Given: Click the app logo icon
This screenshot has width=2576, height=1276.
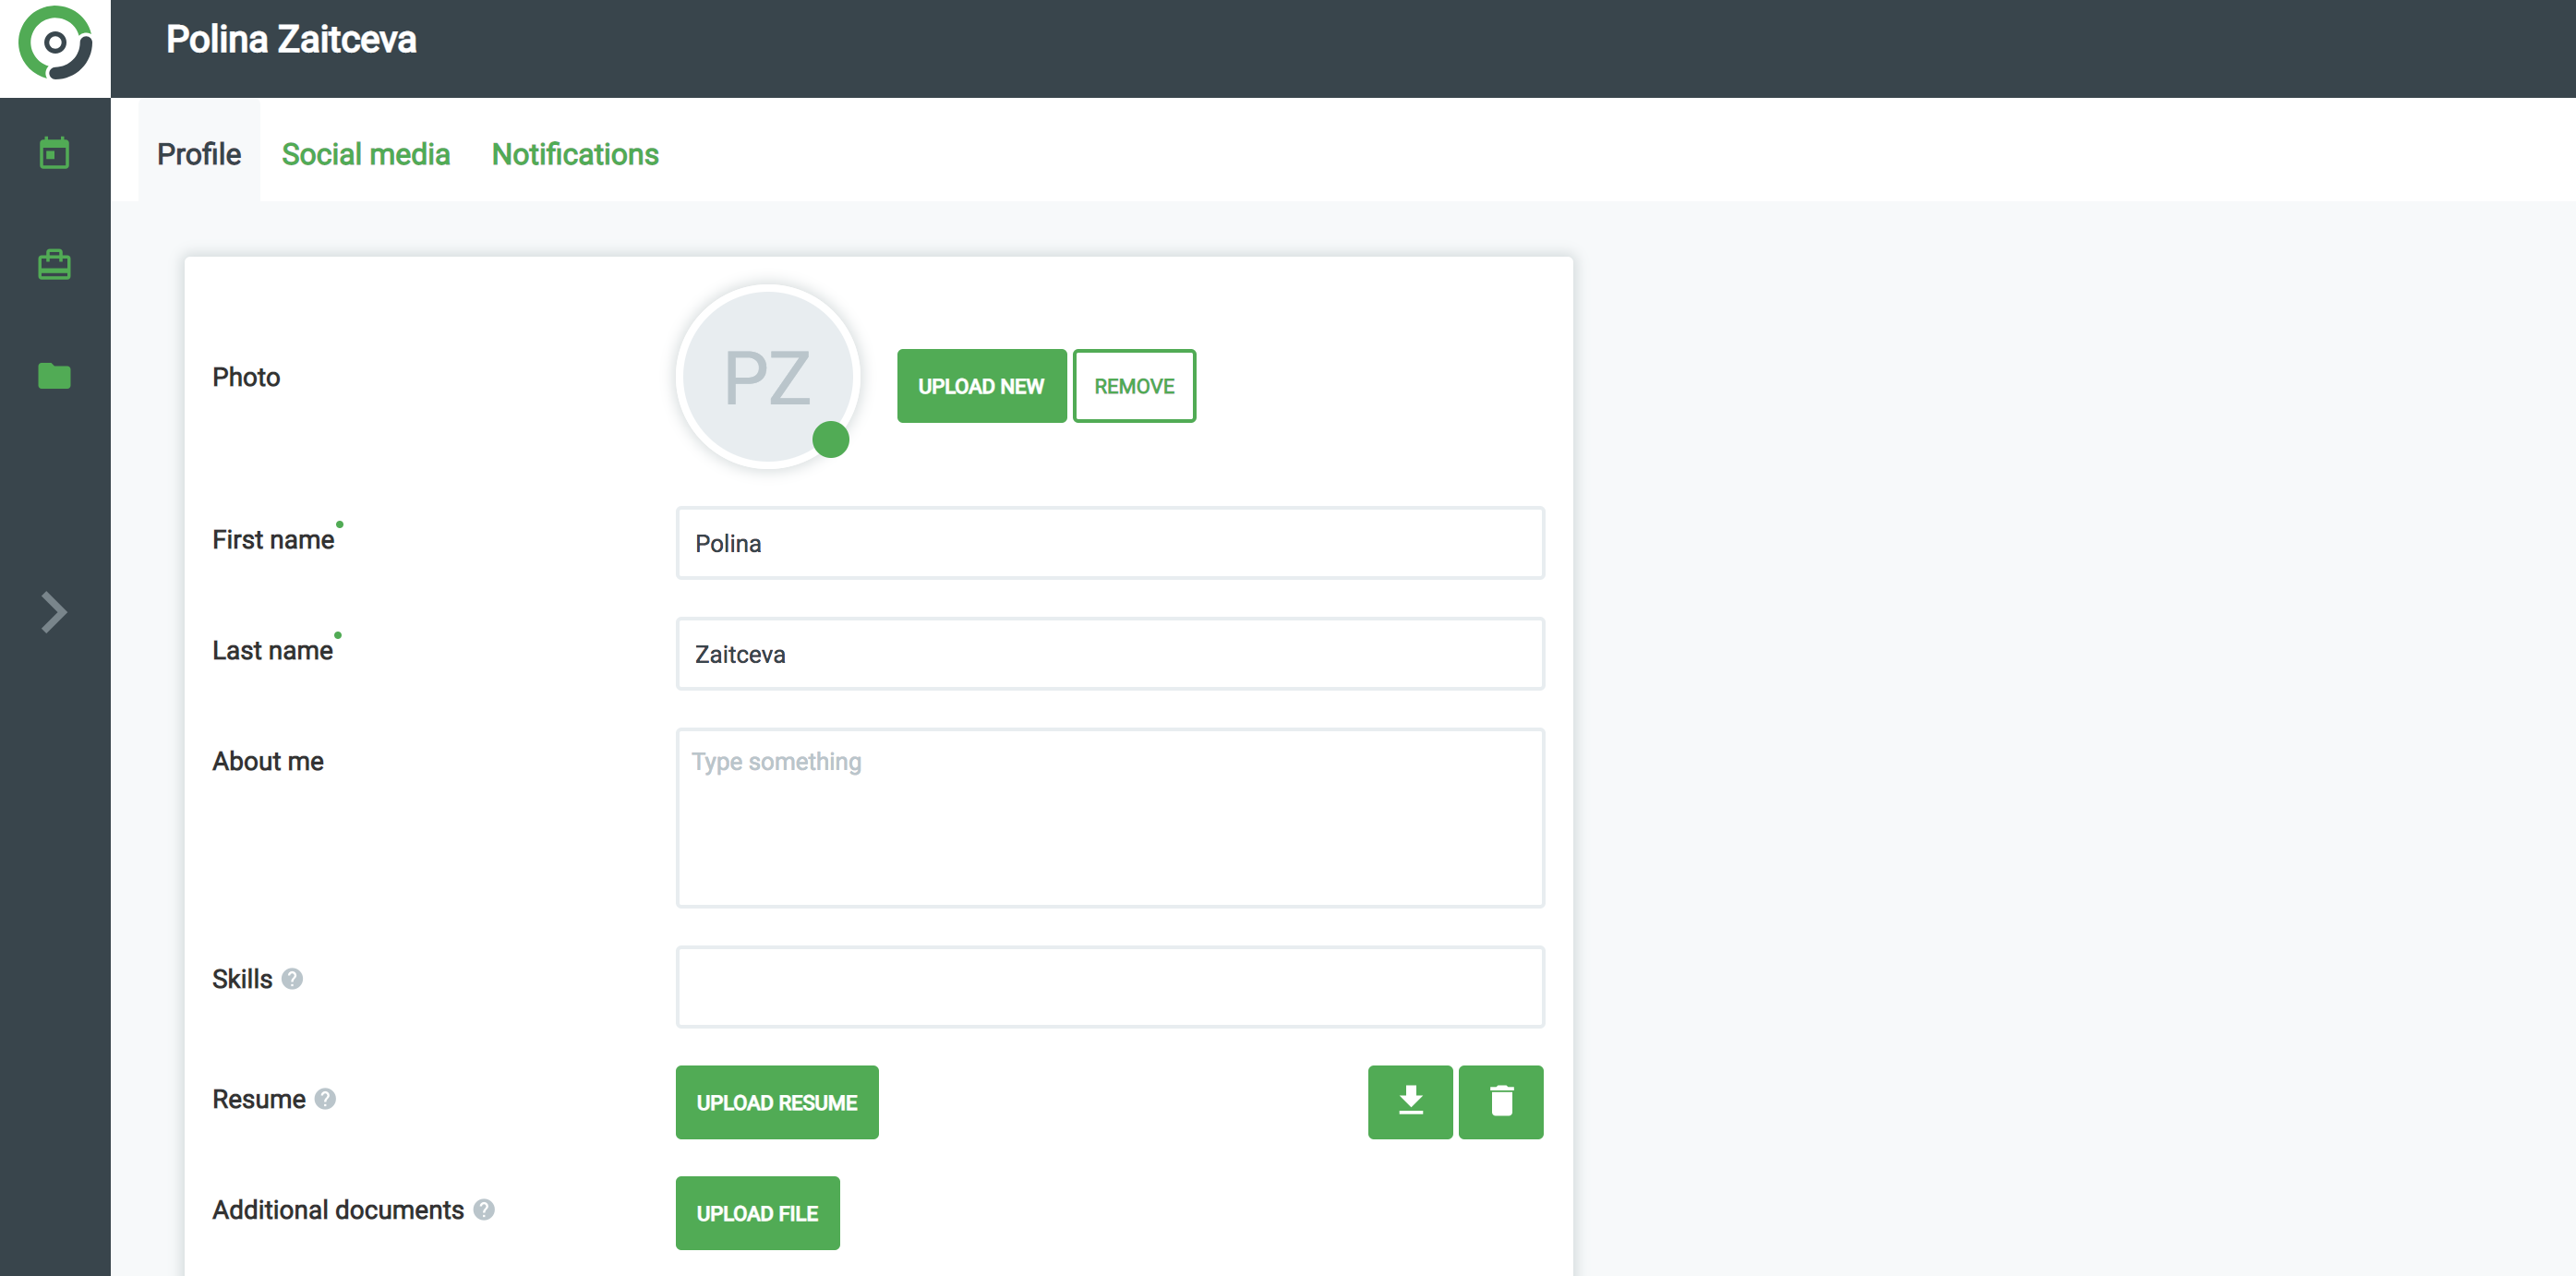Looking at the screenshot, I should pyautogui.click(x=55, y=45).
